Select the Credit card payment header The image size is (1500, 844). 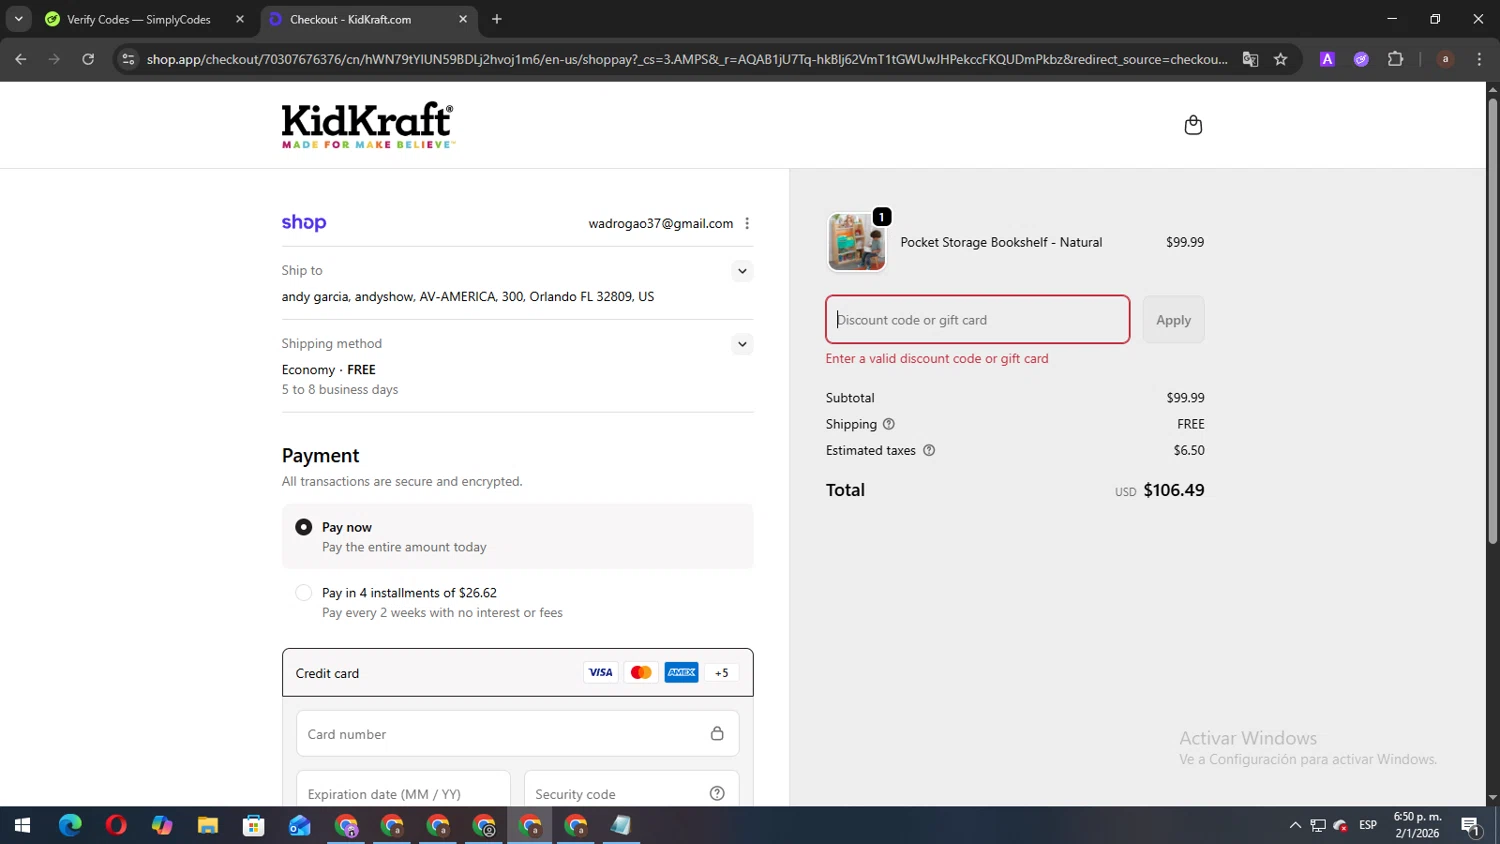click(518, 673)
